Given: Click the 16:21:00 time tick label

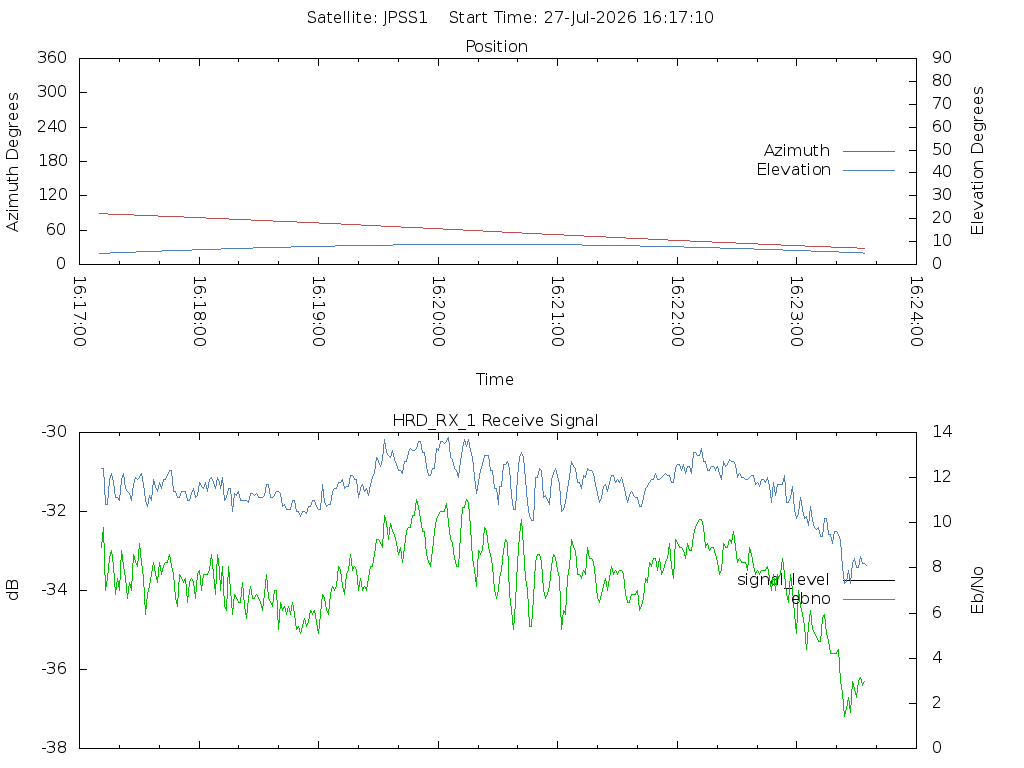Looking at the screenshot, I should pyautogui.click(x=558, y=312).
